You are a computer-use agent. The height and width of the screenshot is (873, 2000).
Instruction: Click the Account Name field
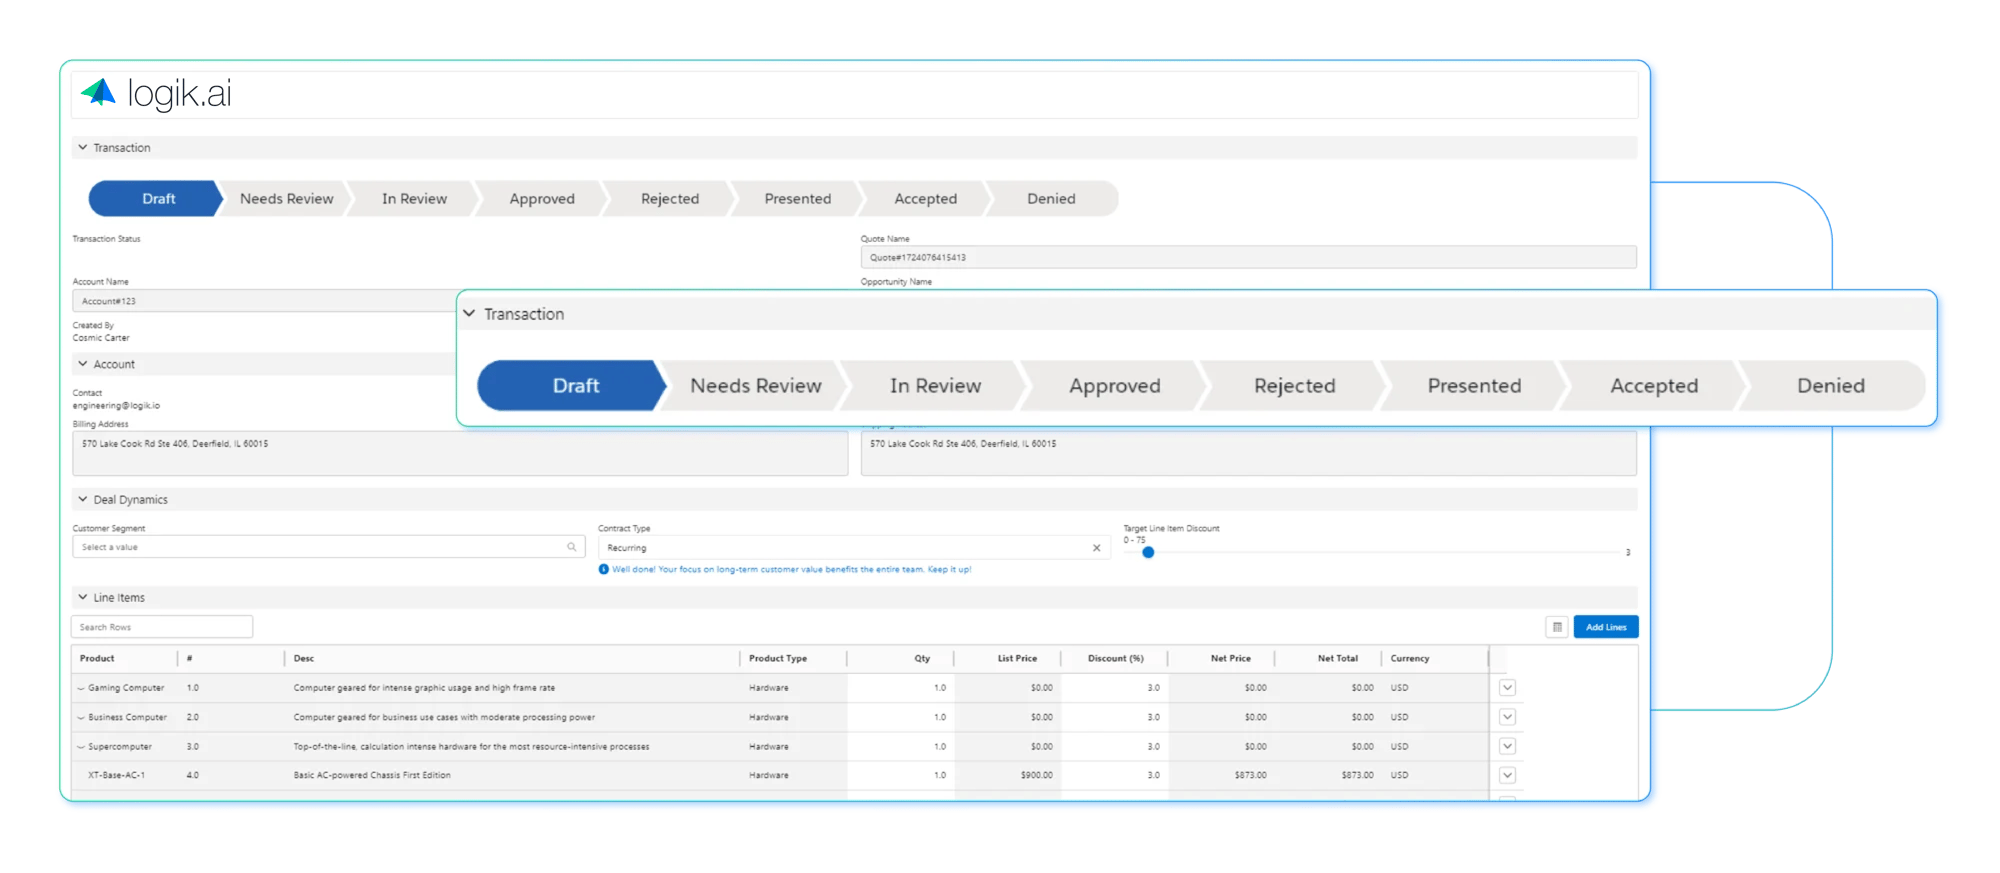point(265,301)
